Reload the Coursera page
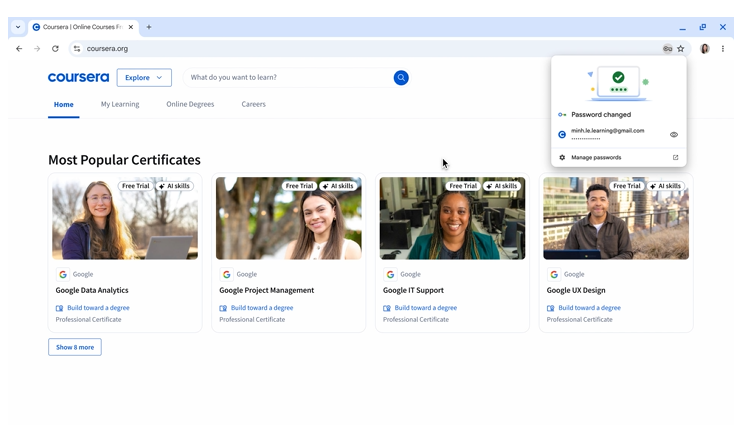Image resolution: width=745 pixels, height=428 pixels. click(x=55, y=48)
